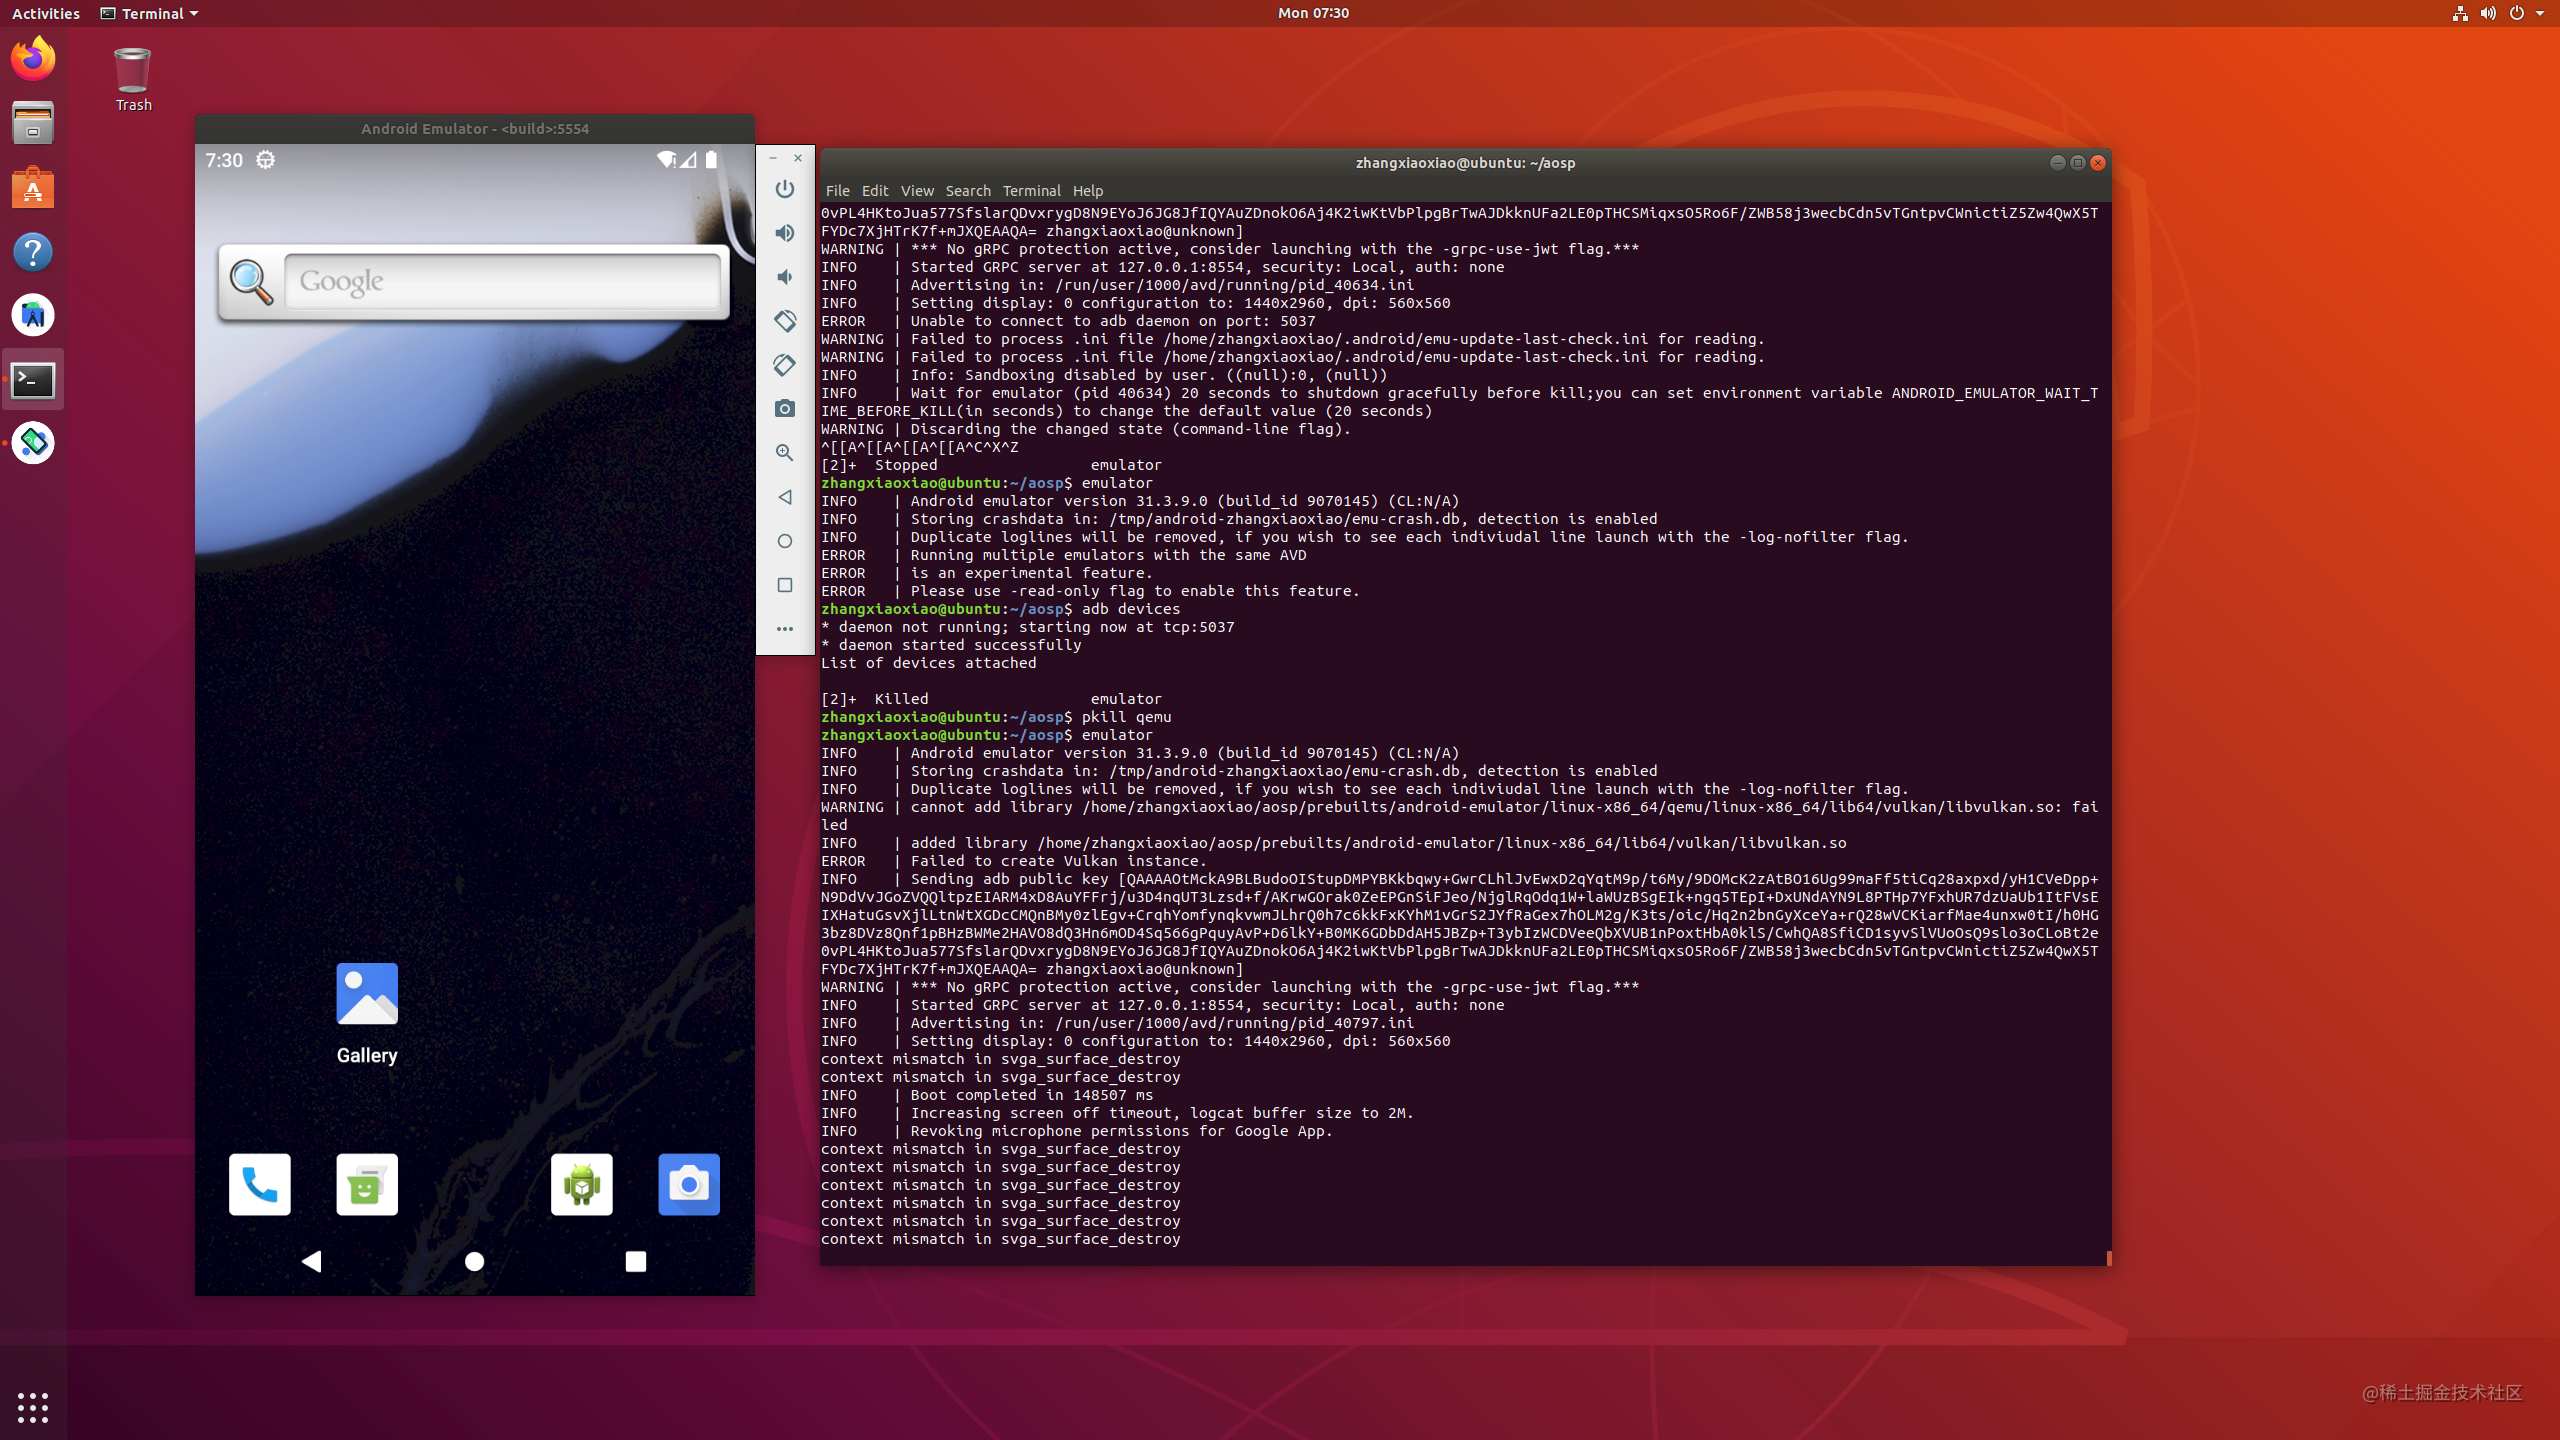Open the Phone app in the emulator
This screenshot has height=1440, width=2560.
259,1184
